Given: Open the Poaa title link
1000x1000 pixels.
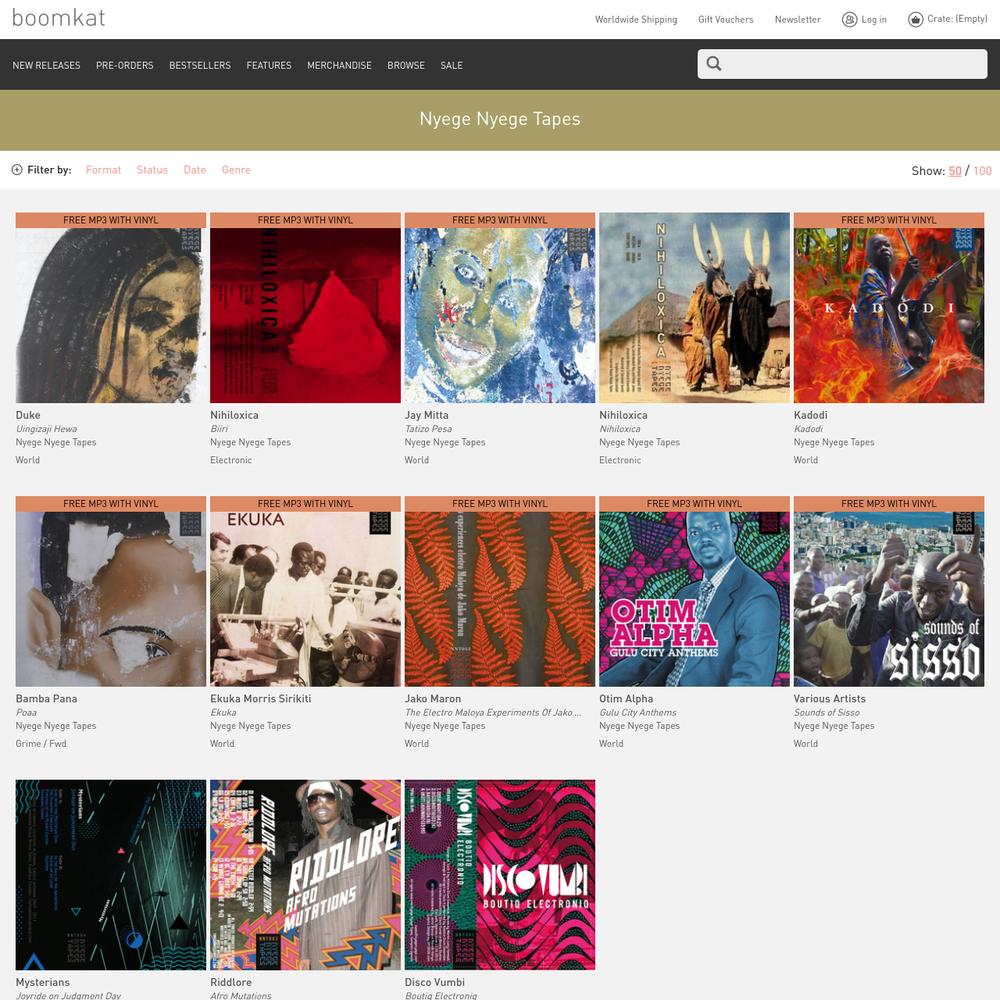Looking at the screenshot, I should [26, 713].
